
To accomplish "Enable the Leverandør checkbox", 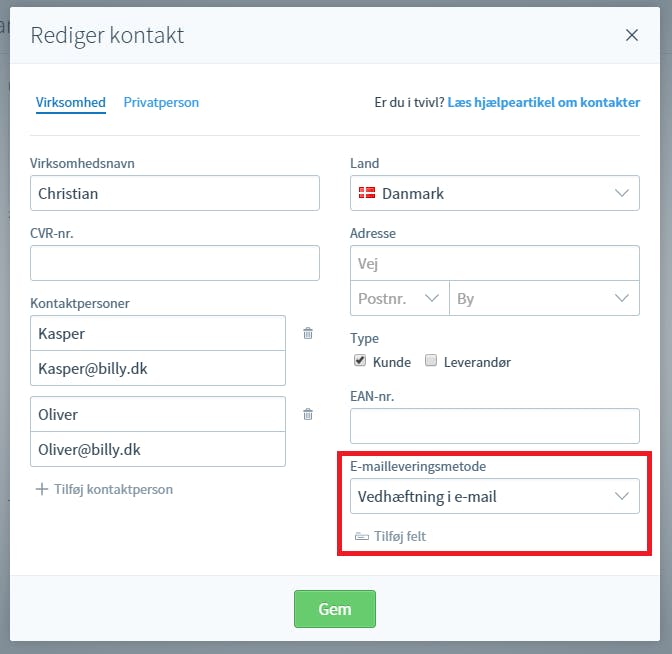I will coord(431,360).
